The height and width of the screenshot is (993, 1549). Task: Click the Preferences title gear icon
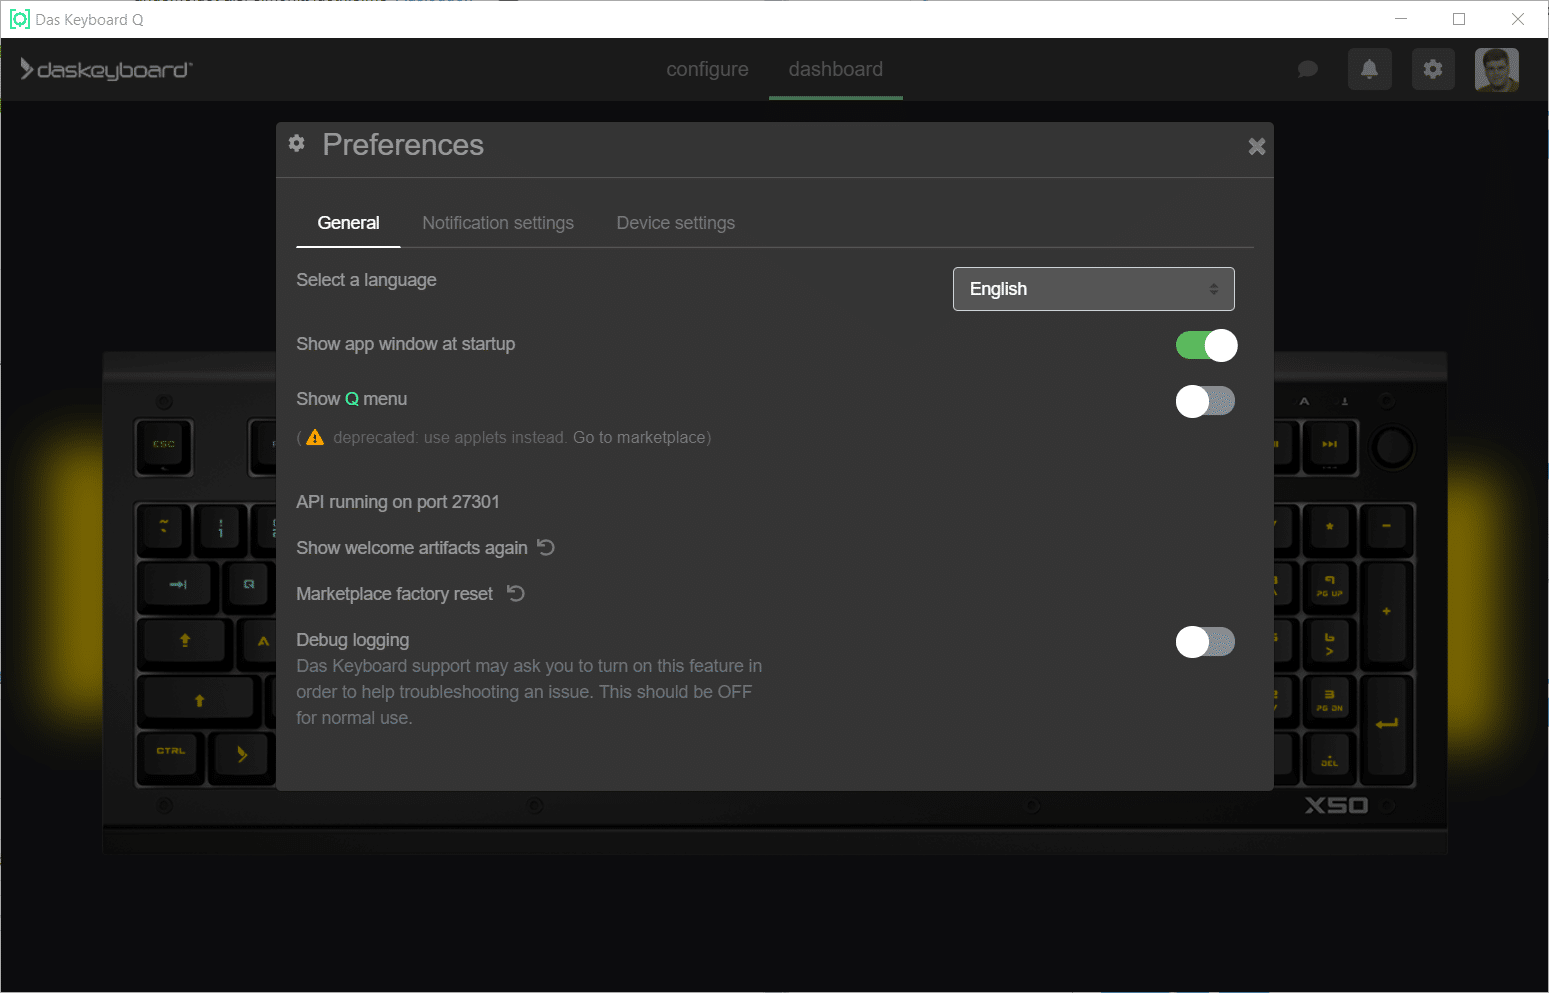pyautogui.click(x=297, y=143)
